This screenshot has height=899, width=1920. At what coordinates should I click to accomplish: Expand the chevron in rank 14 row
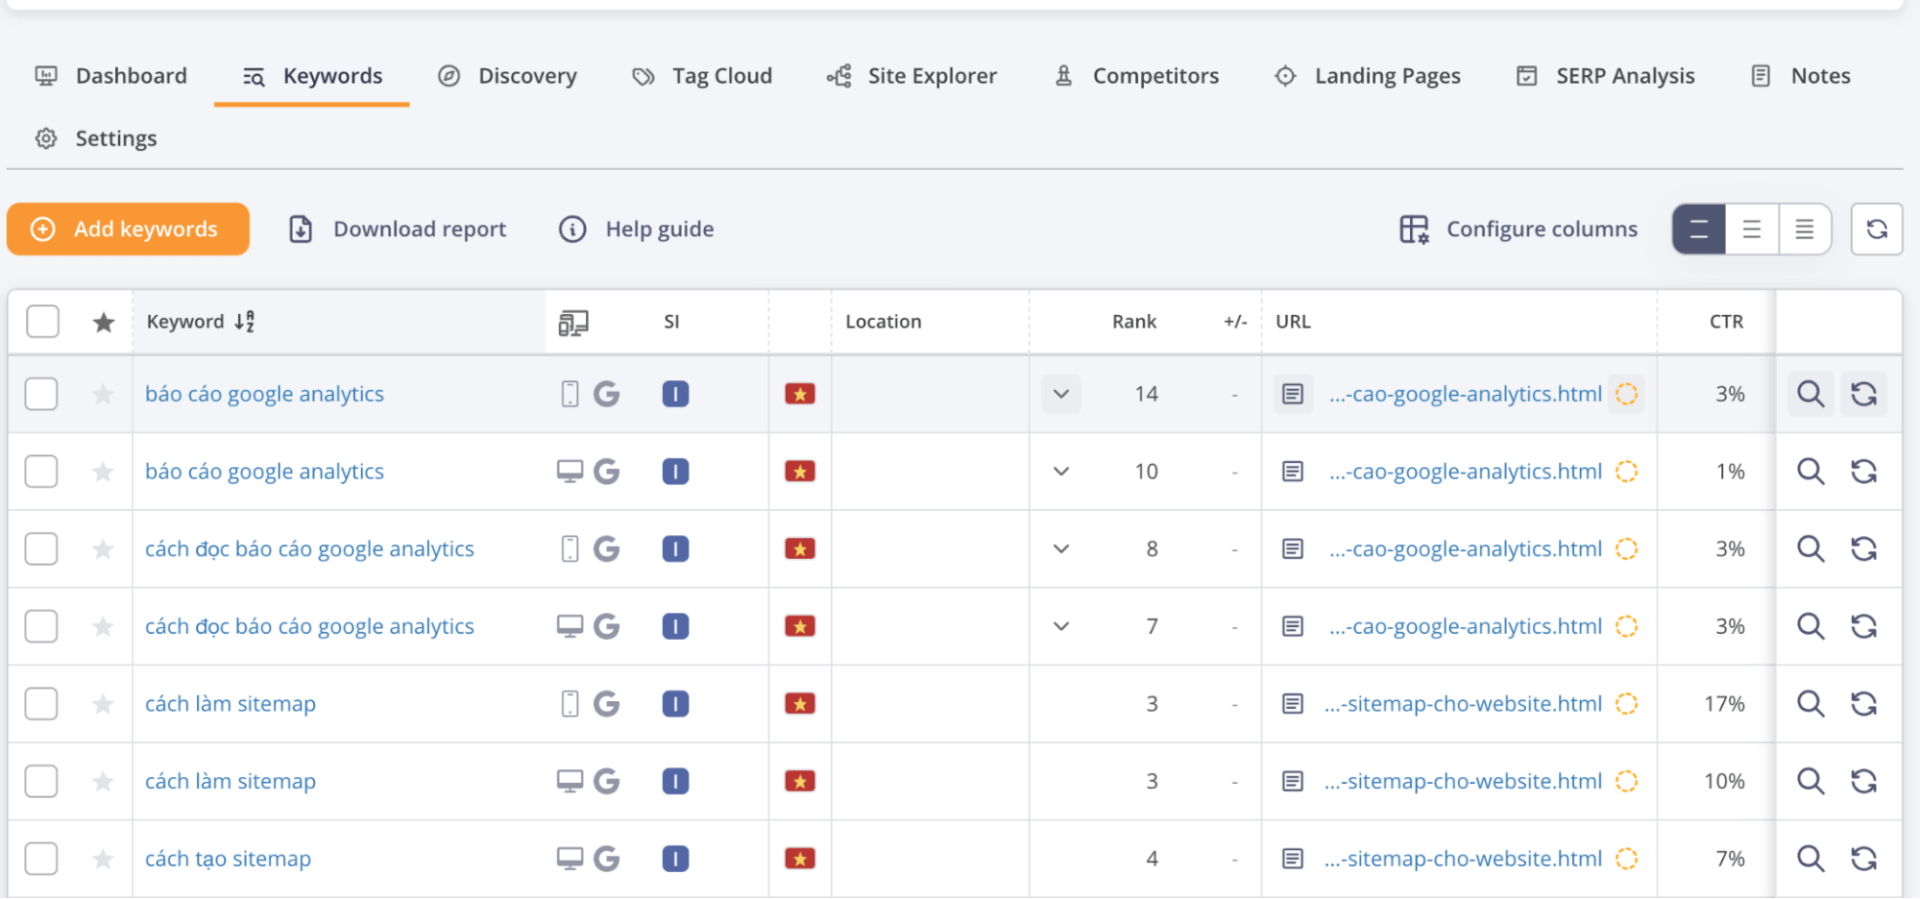(x=1061, y=394)
